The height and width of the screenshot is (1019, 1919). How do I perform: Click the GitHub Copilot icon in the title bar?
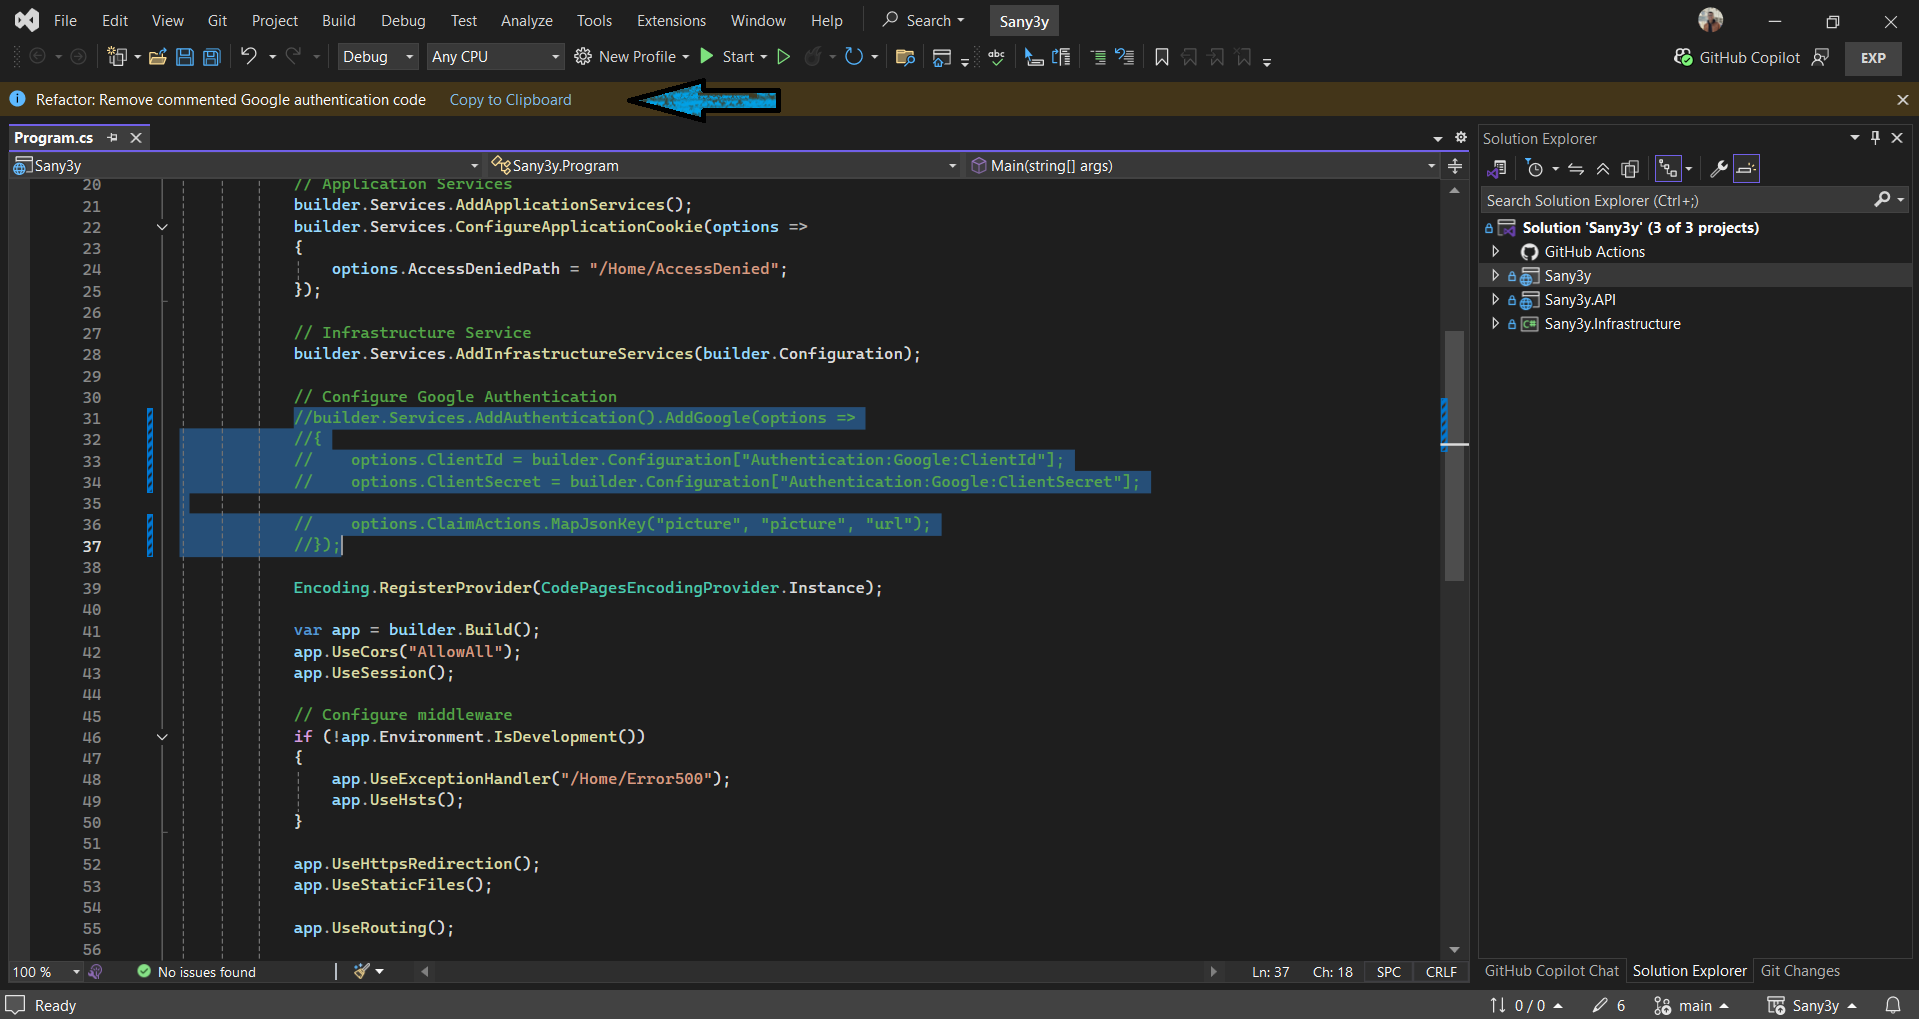click(x=1684, y=57)
